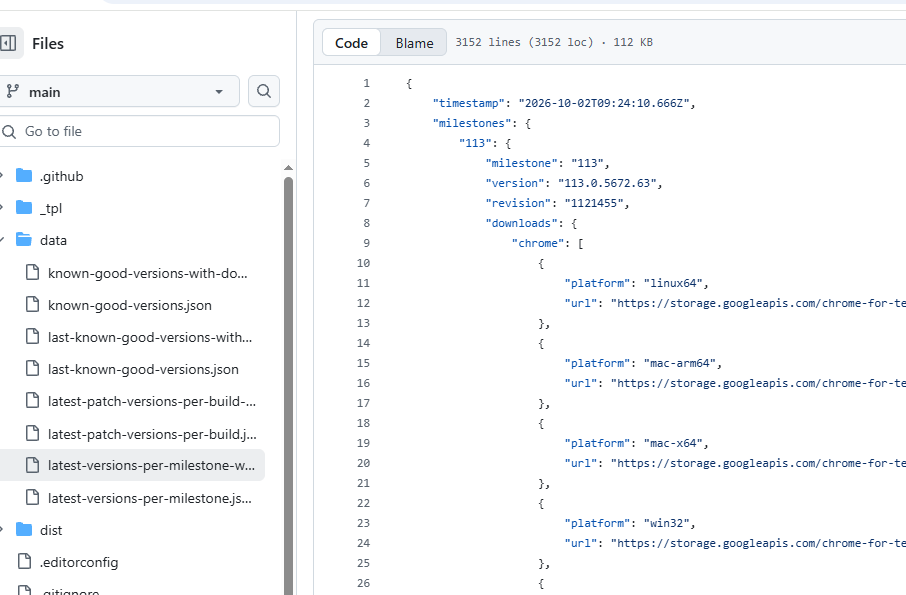Click the "win32" platform value

pyautogui.click(x=666, y=523)
